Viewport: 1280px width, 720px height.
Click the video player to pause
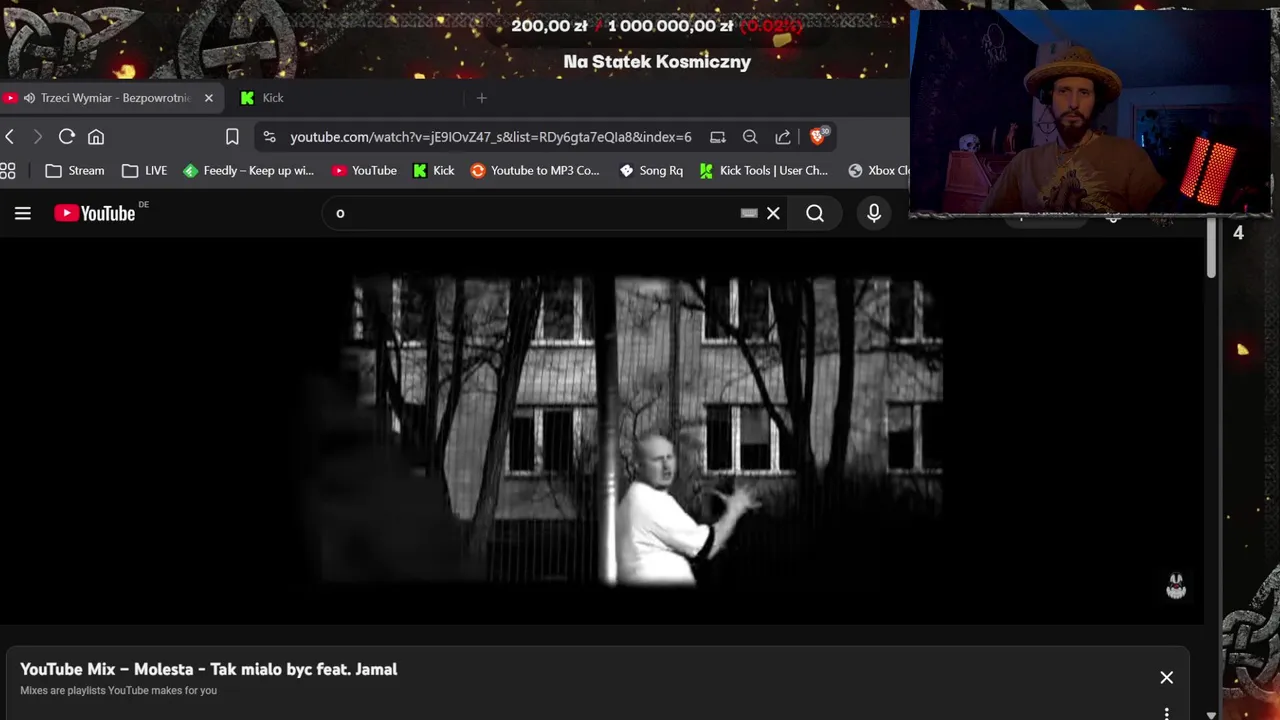(x=602, y=430)
